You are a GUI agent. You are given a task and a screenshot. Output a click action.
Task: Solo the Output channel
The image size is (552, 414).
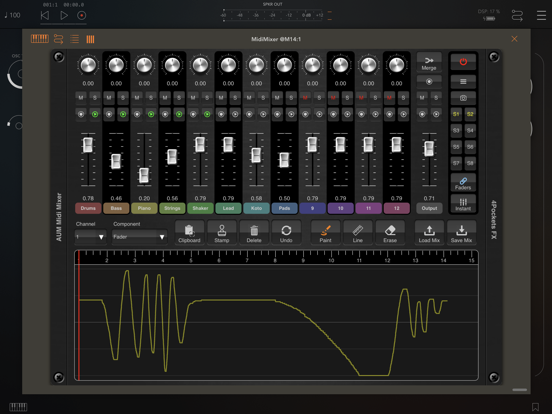coord(436,98)
